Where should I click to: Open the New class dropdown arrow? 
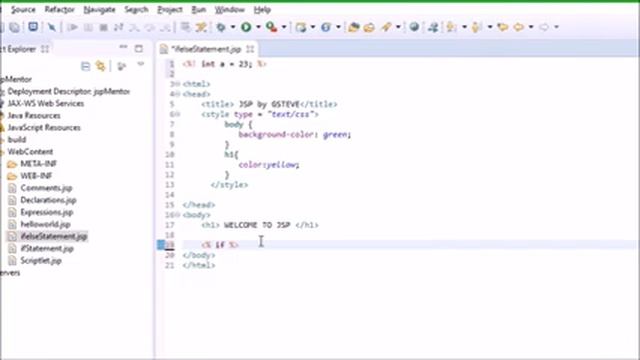pos(338,27)
